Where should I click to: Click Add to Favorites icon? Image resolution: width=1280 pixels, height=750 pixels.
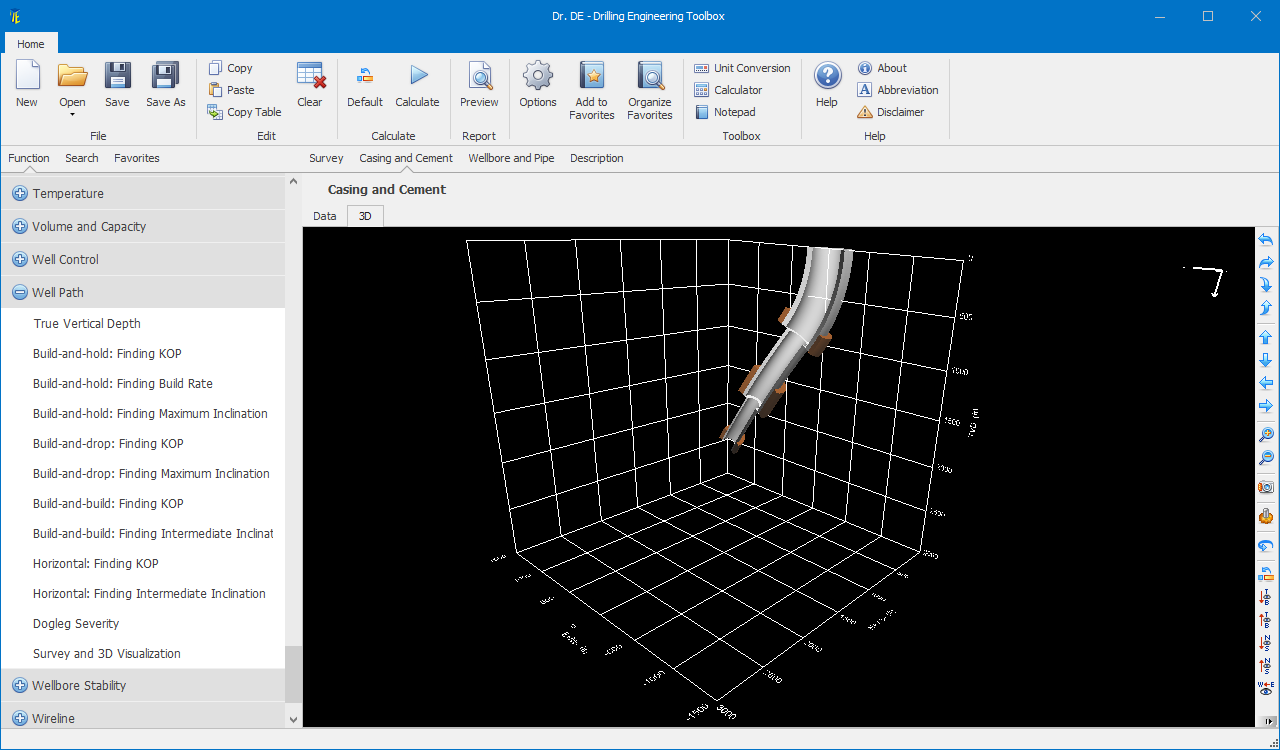click(592, 77)
